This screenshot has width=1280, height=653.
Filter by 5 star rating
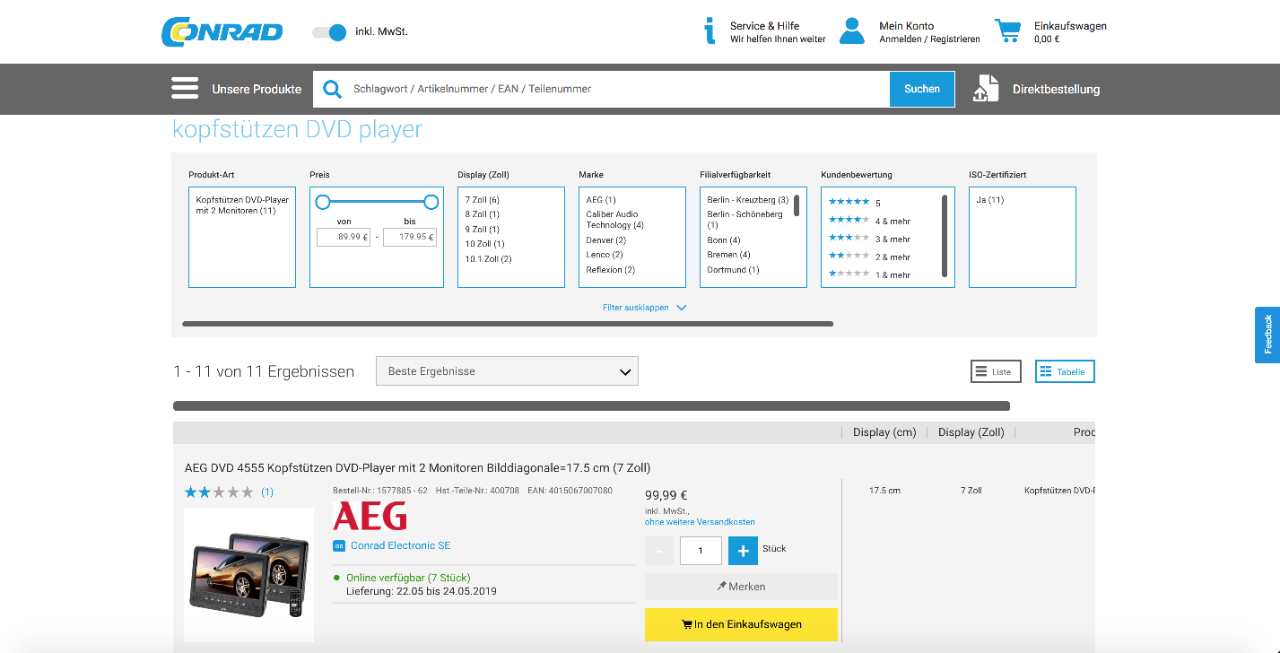click(x=854, y=202)
